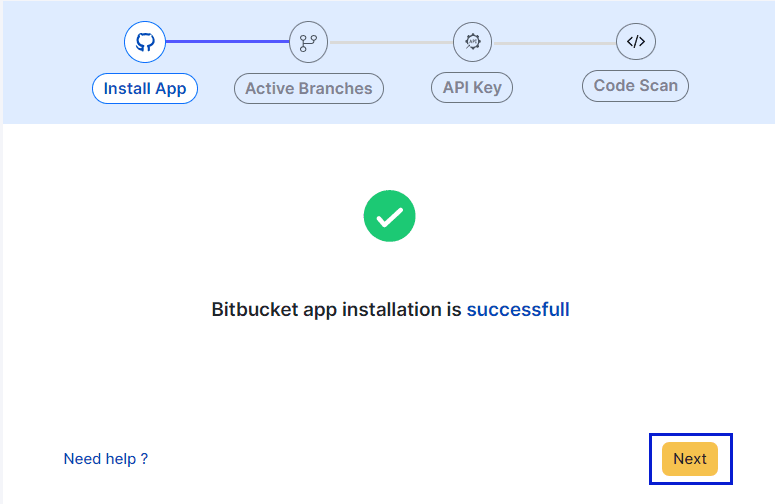This screenshot has width=775, height=504.
Task: Select the API Key step label
Action: (472, 87)
